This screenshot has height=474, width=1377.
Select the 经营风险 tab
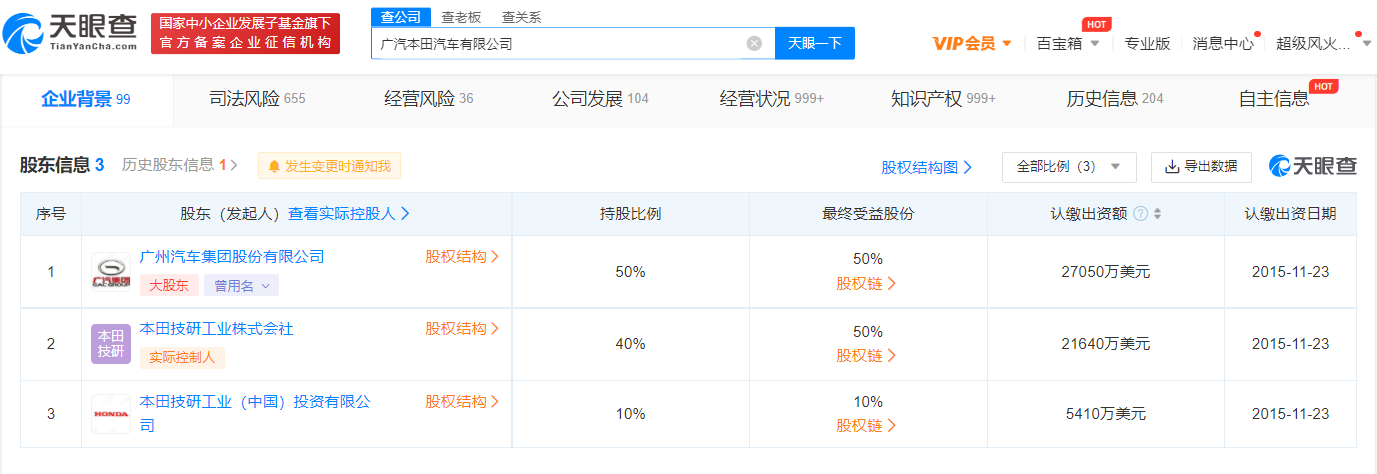(428, 99)
